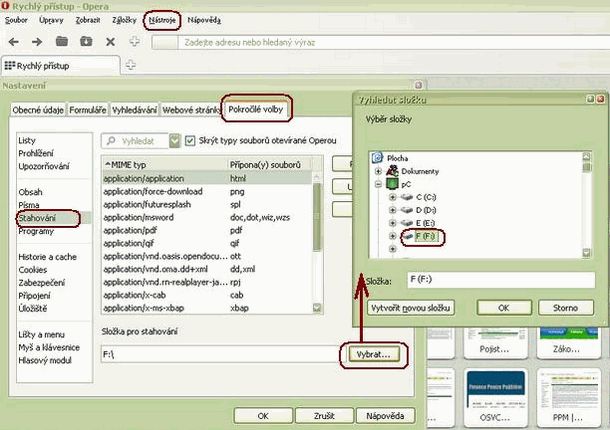
Task: Switch to Formuláře tab
Action: (x=88, y=110)
